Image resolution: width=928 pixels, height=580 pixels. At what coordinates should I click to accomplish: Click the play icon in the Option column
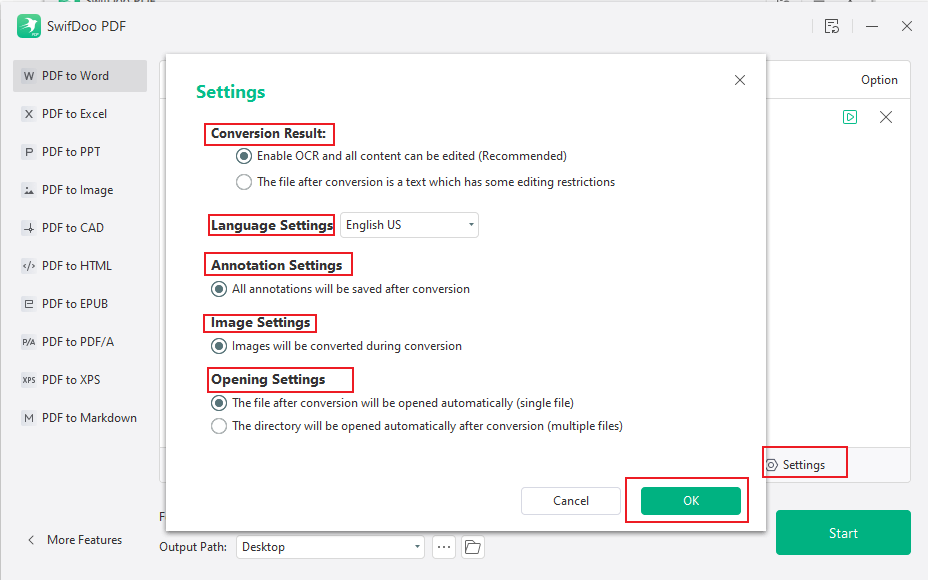pyautogui.click(x=850, y=117)
